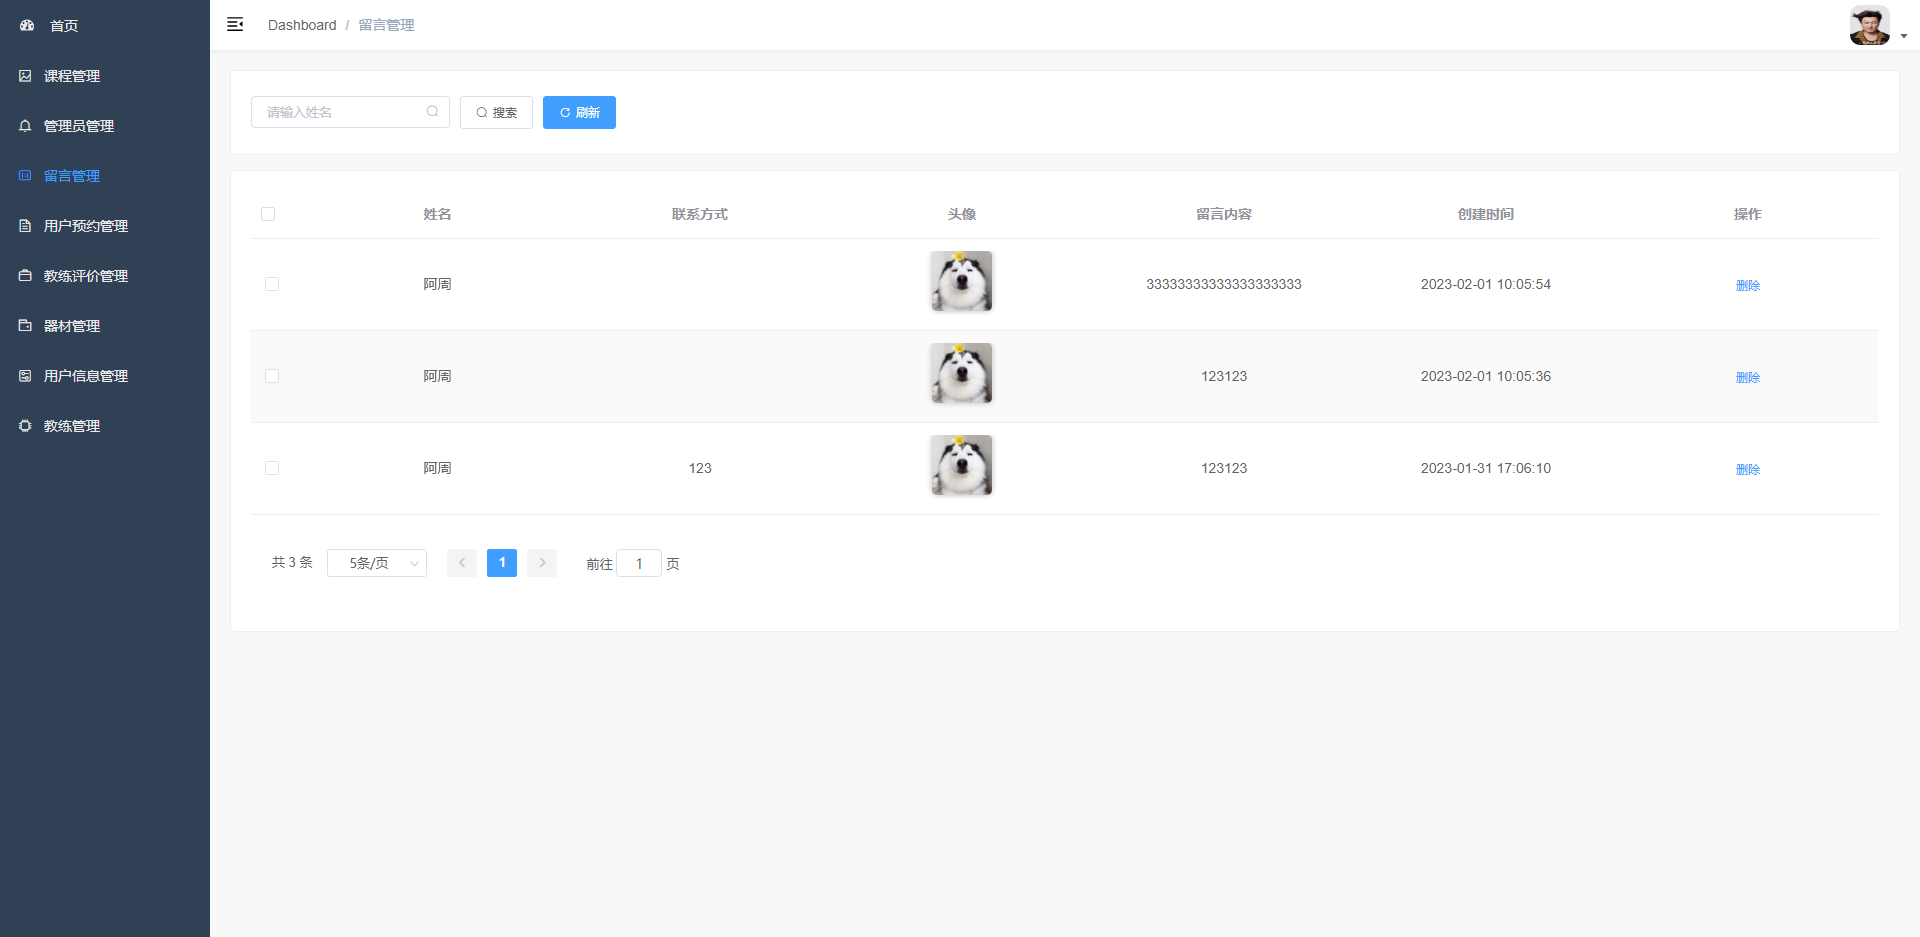The image size is (1920, 937).
Task: Open the 5条/页 page size dropdown
Action: (377, 563)
